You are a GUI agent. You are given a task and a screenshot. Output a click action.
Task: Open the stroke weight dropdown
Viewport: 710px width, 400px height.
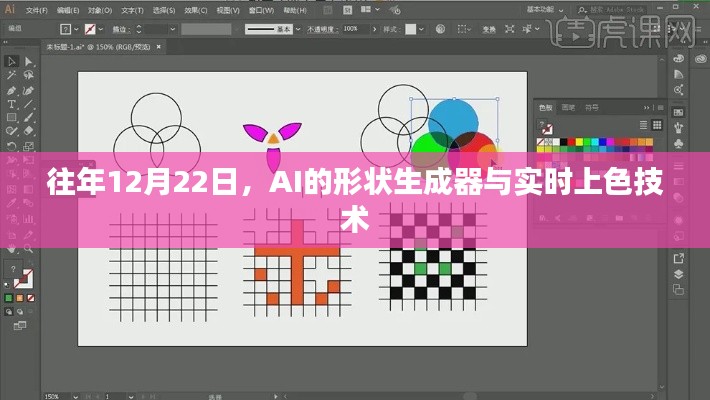coord(173,29)
